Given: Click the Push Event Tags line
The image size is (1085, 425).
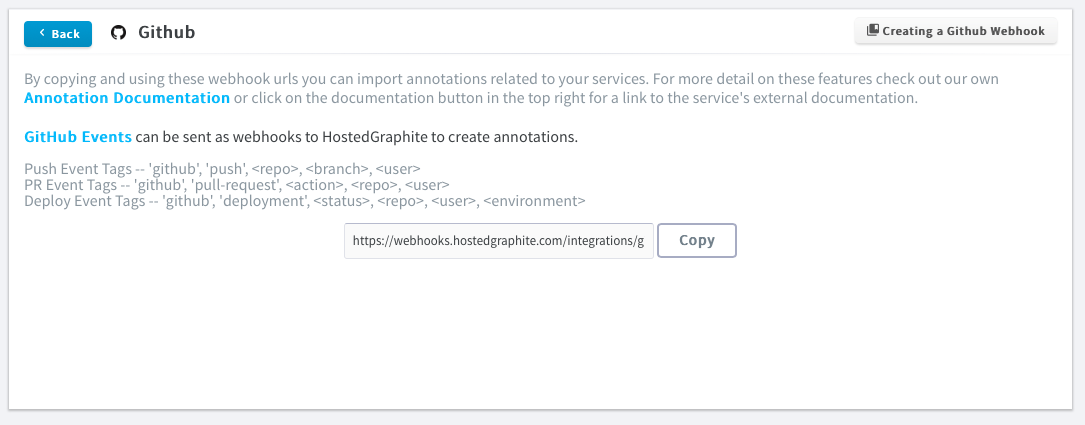Looking at the screenshot, I should coord(222,169).
